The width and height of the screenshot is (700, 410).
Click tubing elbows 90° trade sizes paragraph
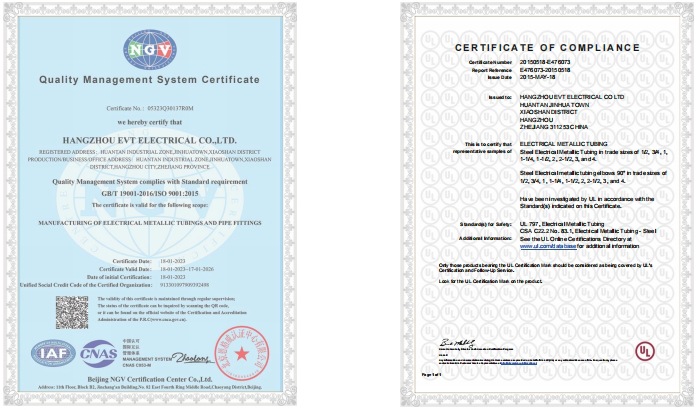coord(593,177)
